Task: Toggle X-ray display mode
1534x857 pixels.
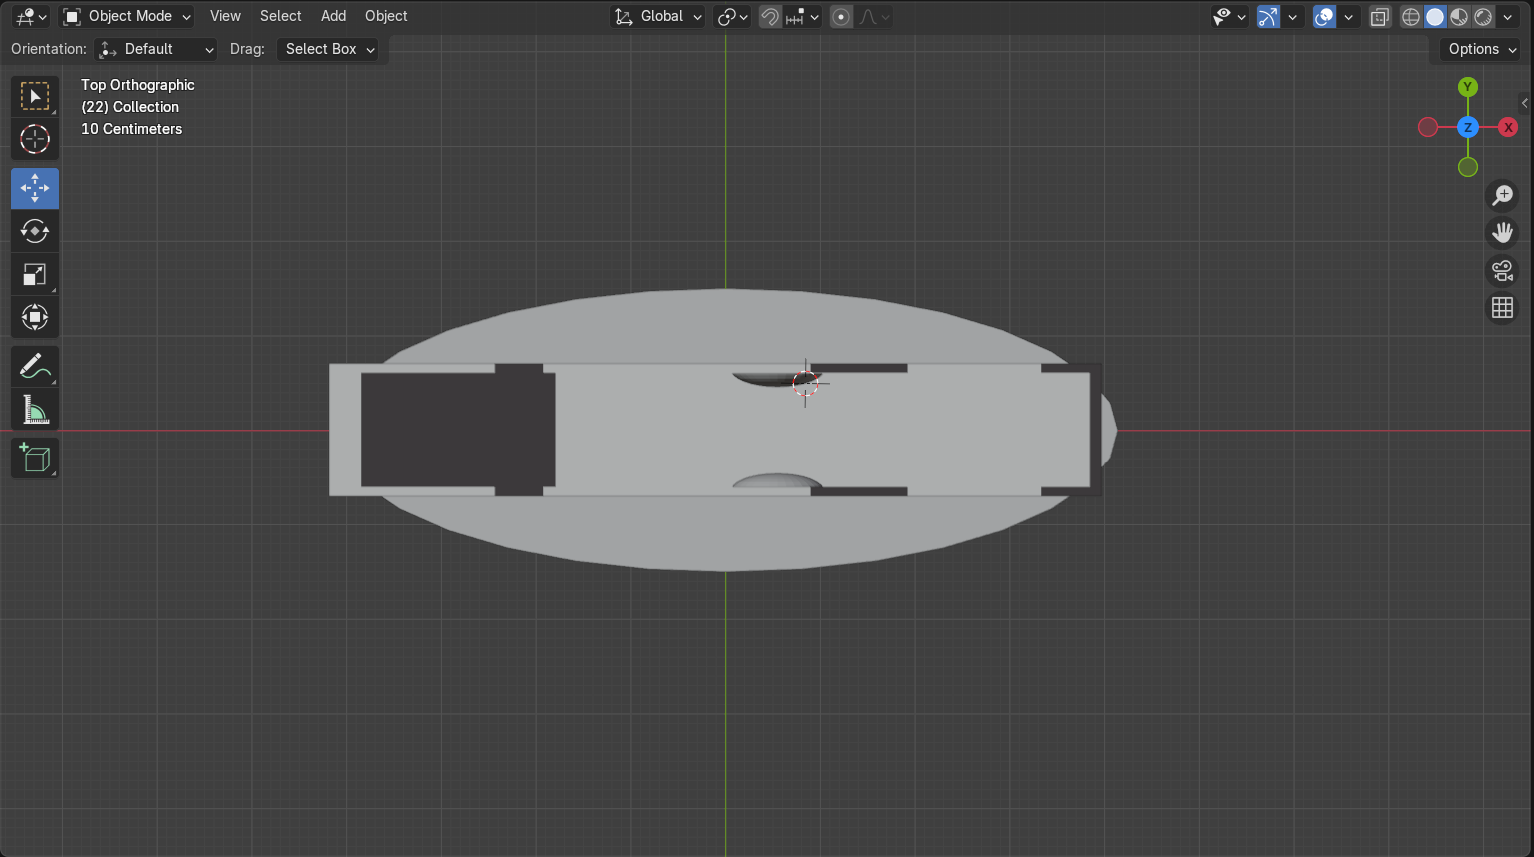Action: [x=1380, y=17]
